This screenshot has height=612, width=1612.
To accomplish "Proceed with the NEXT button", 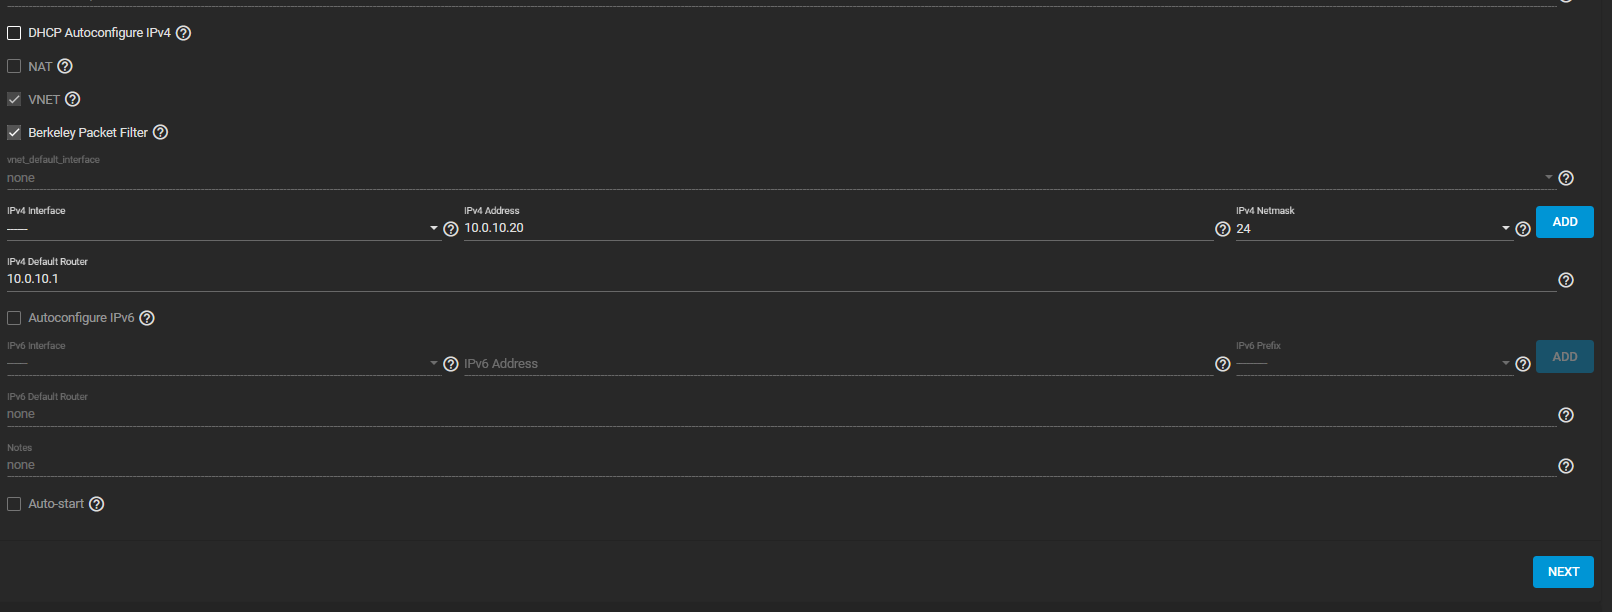I will tap(1563, 572).
